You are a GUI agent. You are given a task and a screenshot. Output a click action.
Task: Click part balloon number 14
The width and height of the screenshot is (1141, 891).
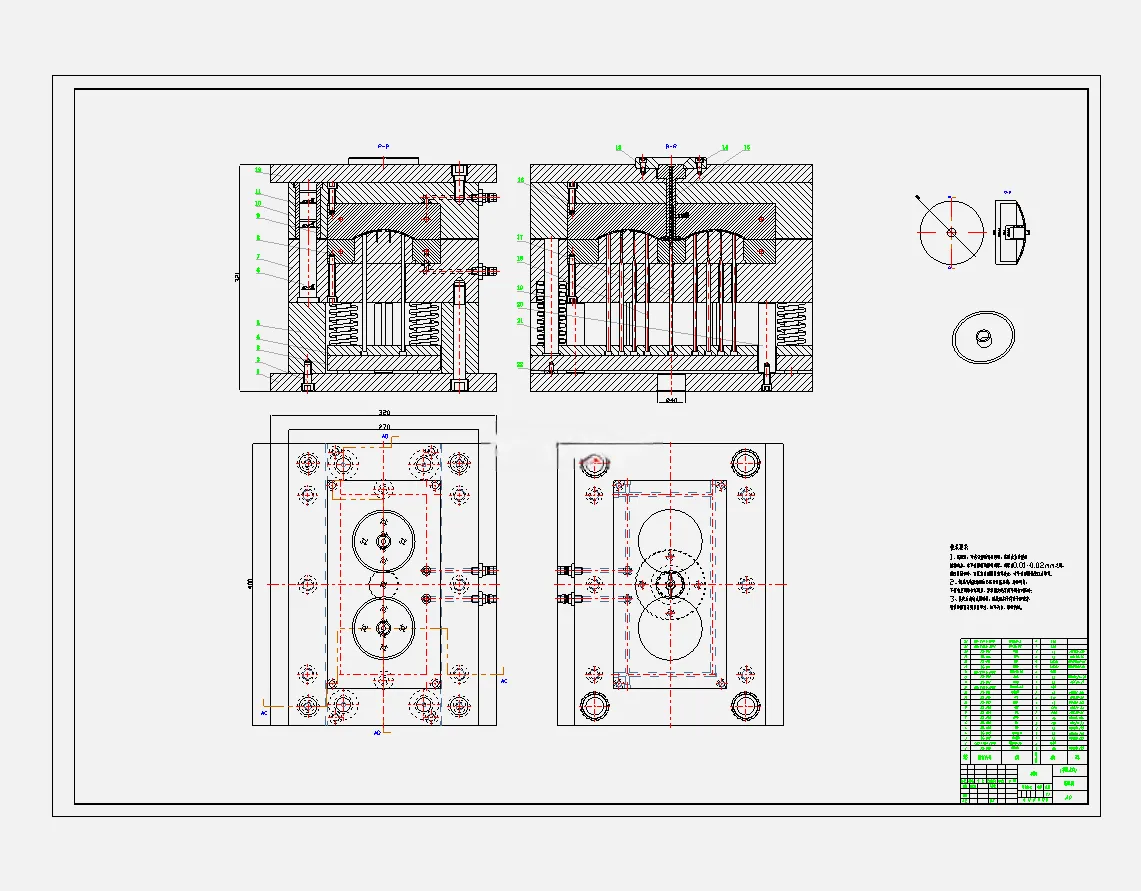coord(725,148)
